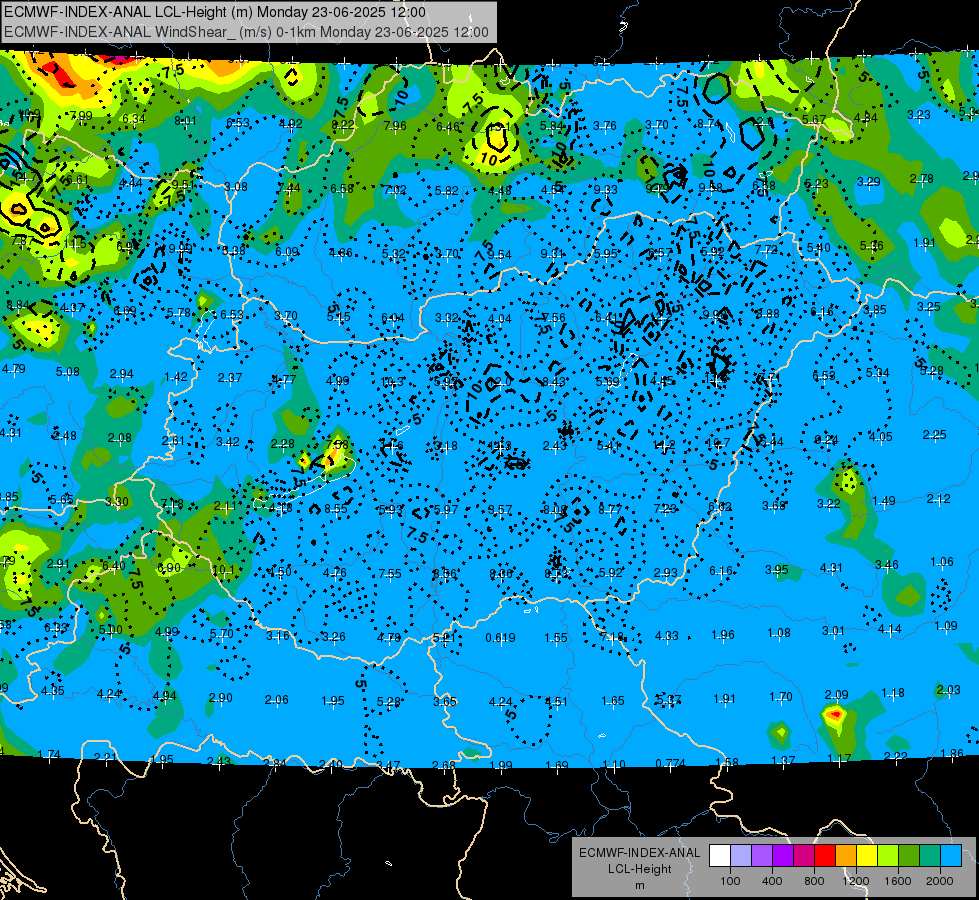Click the red swatch in the legend
979x900 pixels.
pos(825,855)
